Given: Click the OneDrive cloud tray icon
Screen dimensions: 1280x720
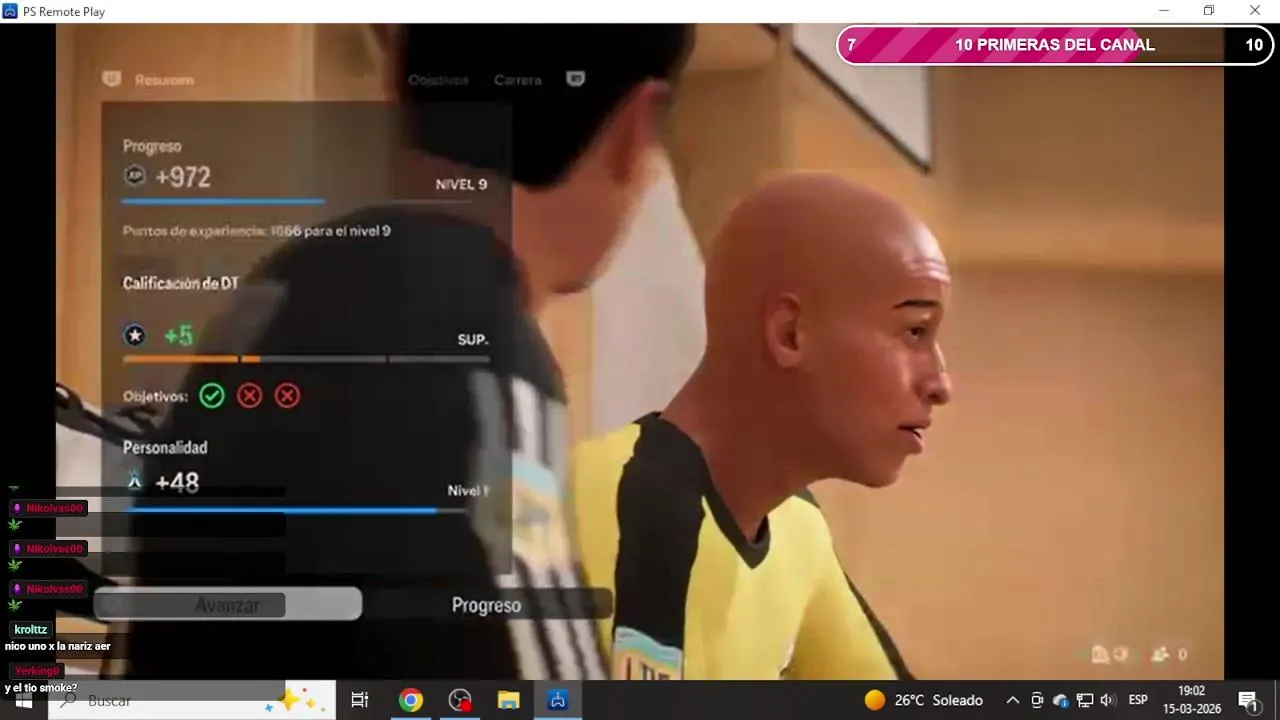Looking at the screenshot, I should coord(1061,700).
